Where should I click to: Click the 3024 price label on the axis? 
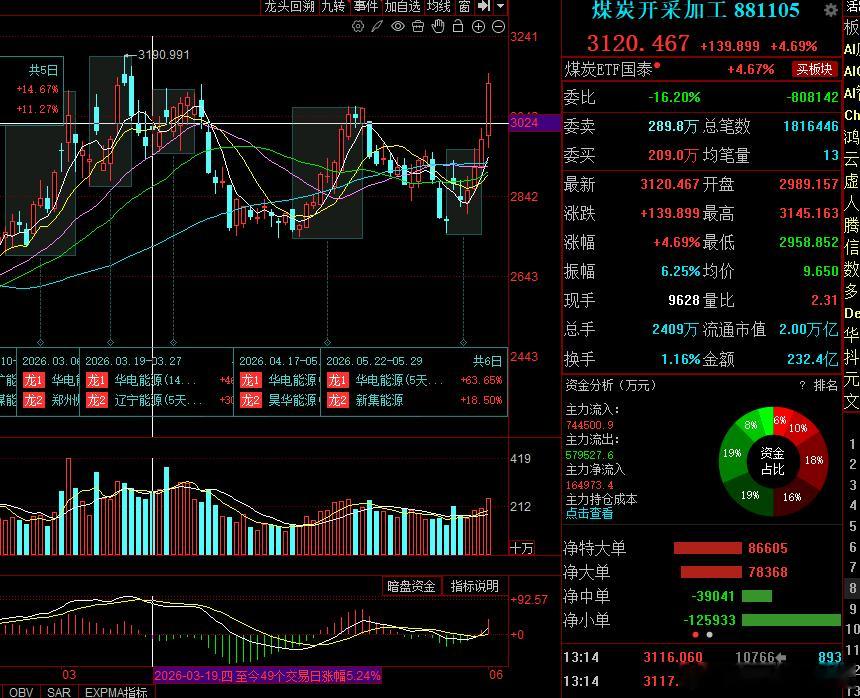tap(534, 122)
